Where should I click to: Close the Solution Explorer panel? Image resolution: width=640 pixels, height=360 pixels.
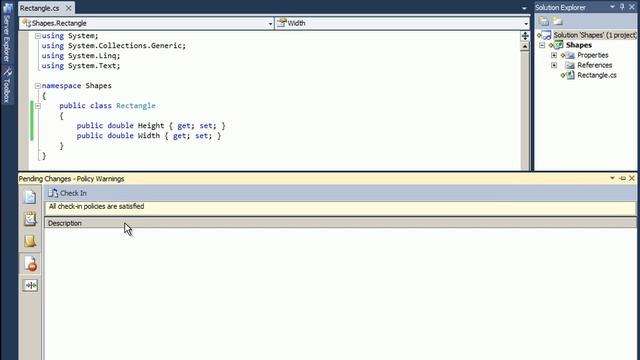point(631,7)
